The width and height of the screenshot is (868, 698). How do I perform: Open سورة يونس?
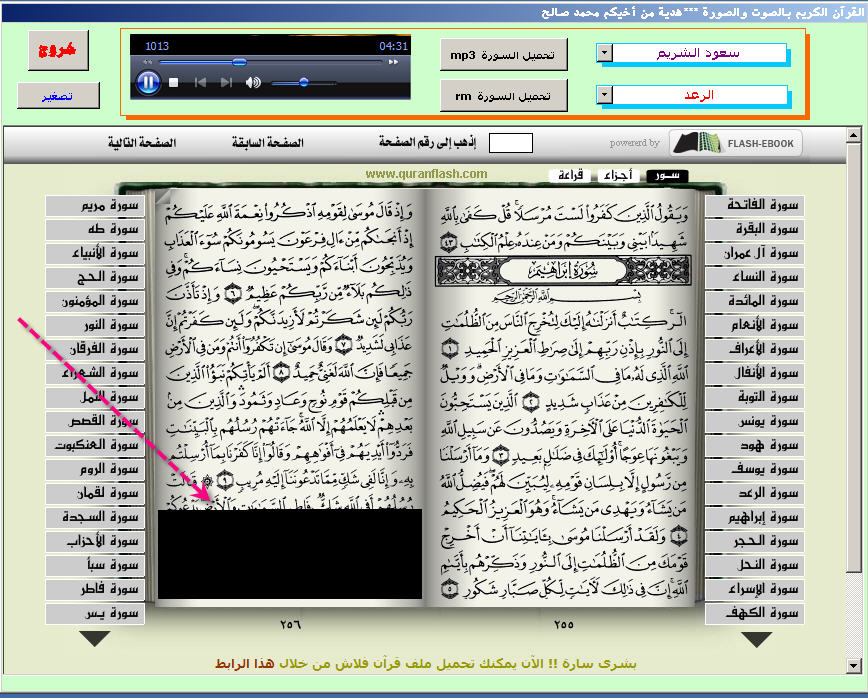pyautogui.click(x=755, y=421)
